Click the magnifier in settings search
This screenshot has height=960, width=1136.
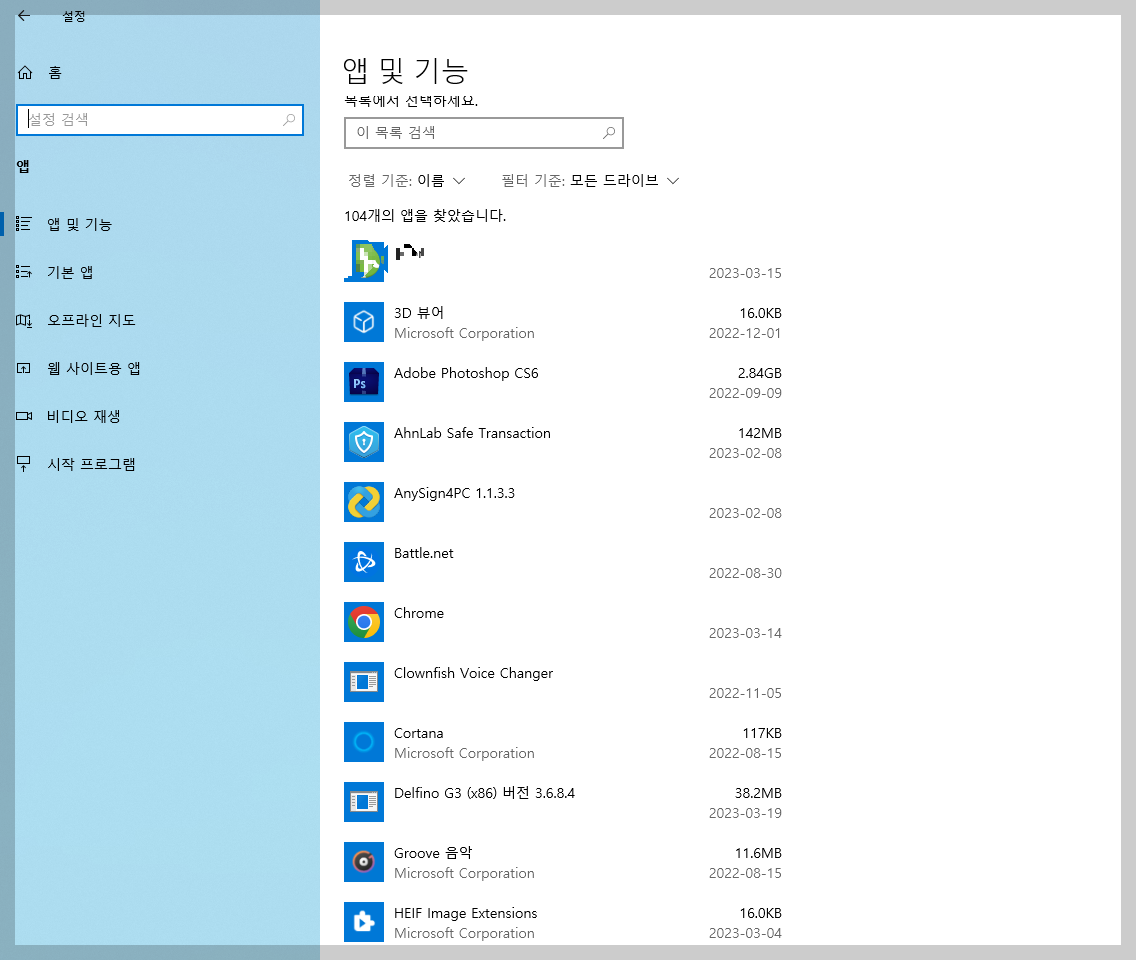tap(289, 120)
